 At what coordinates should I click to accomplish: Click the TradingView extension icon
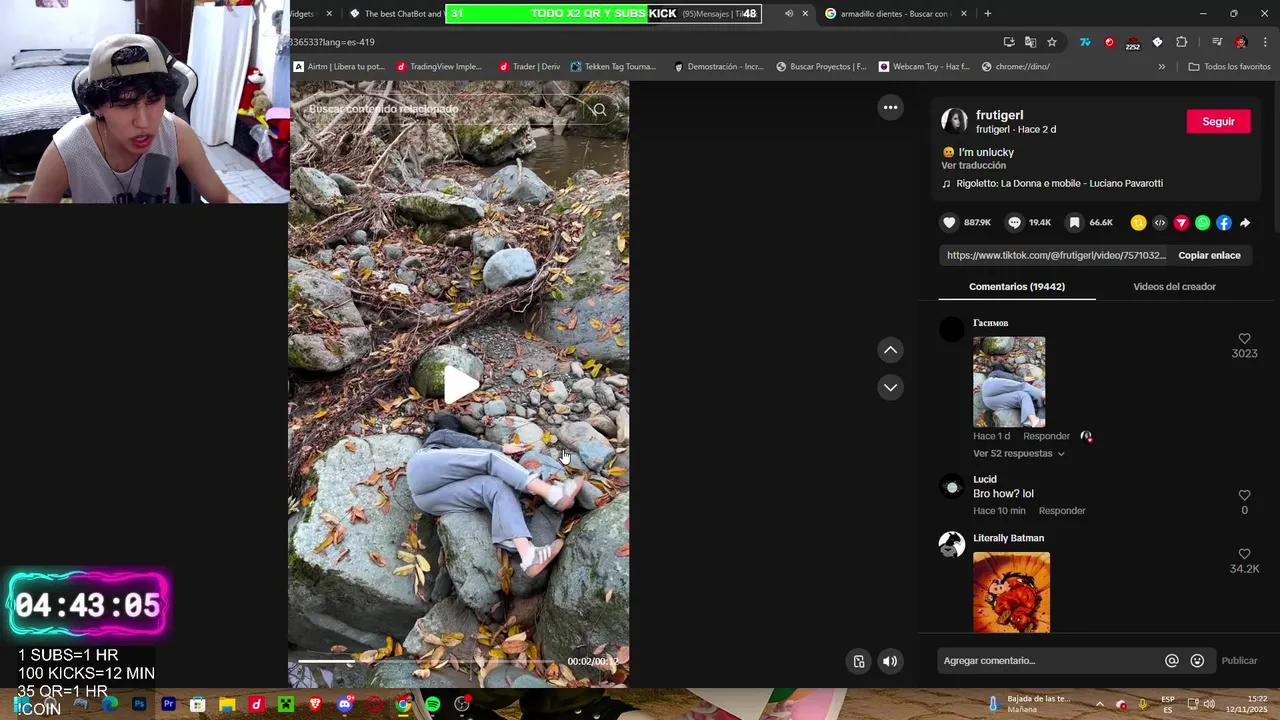tap(1085, 42)
